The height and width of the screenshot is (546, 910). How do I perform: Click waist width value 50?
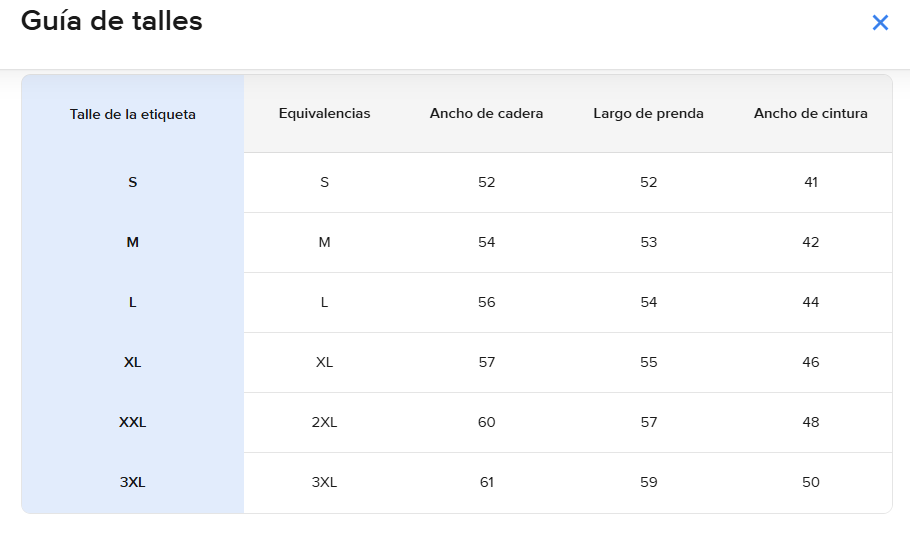click(811, 482)
